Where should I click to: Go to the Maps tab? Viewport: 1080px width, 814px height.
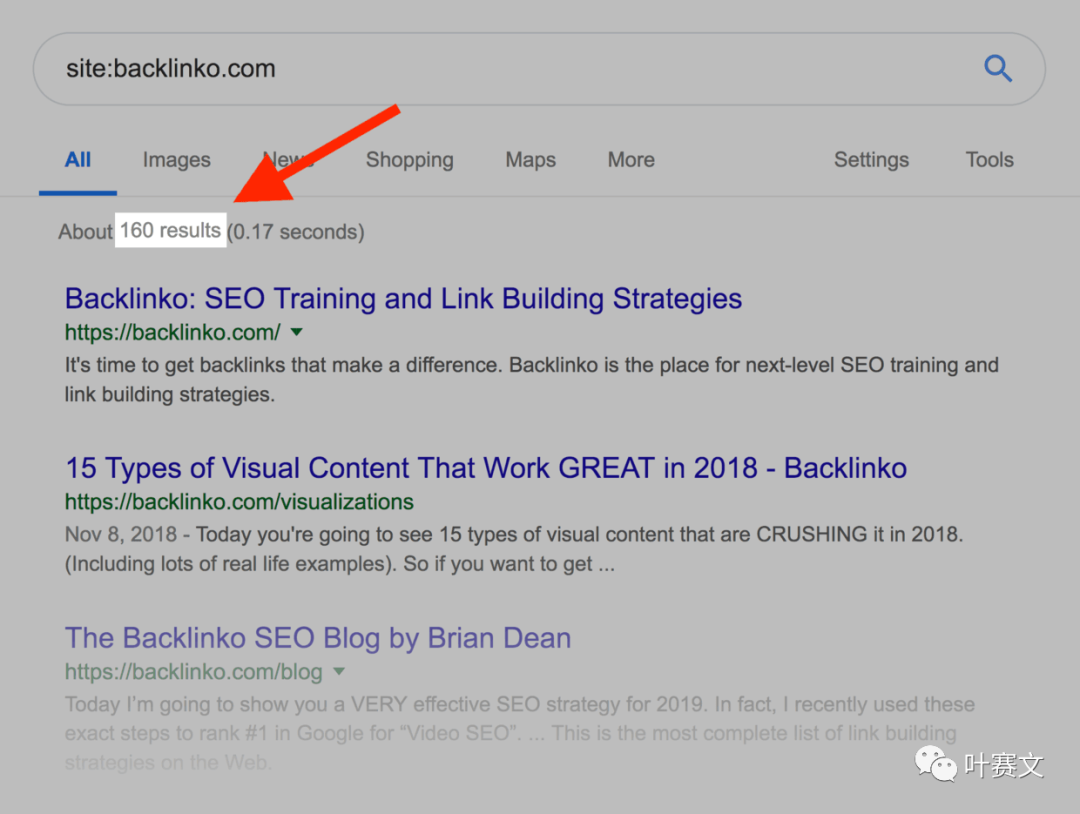click(x=530, y=160)
